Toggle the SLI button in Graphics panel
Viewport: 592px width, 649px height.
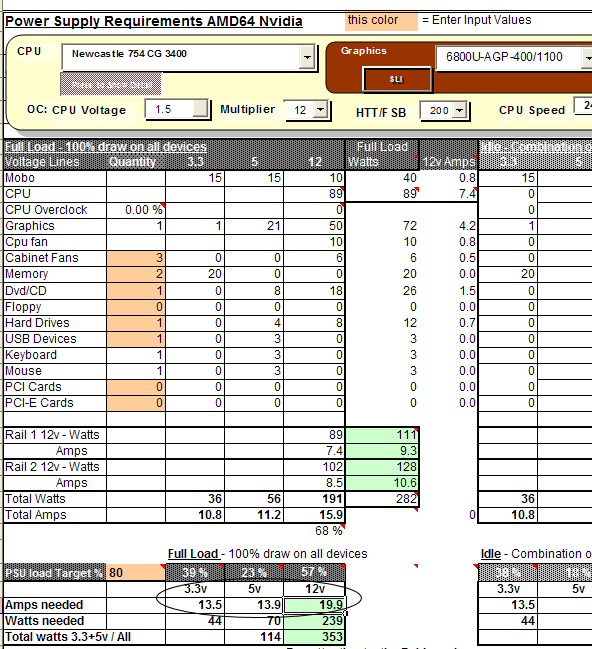[x=397, y=79]
